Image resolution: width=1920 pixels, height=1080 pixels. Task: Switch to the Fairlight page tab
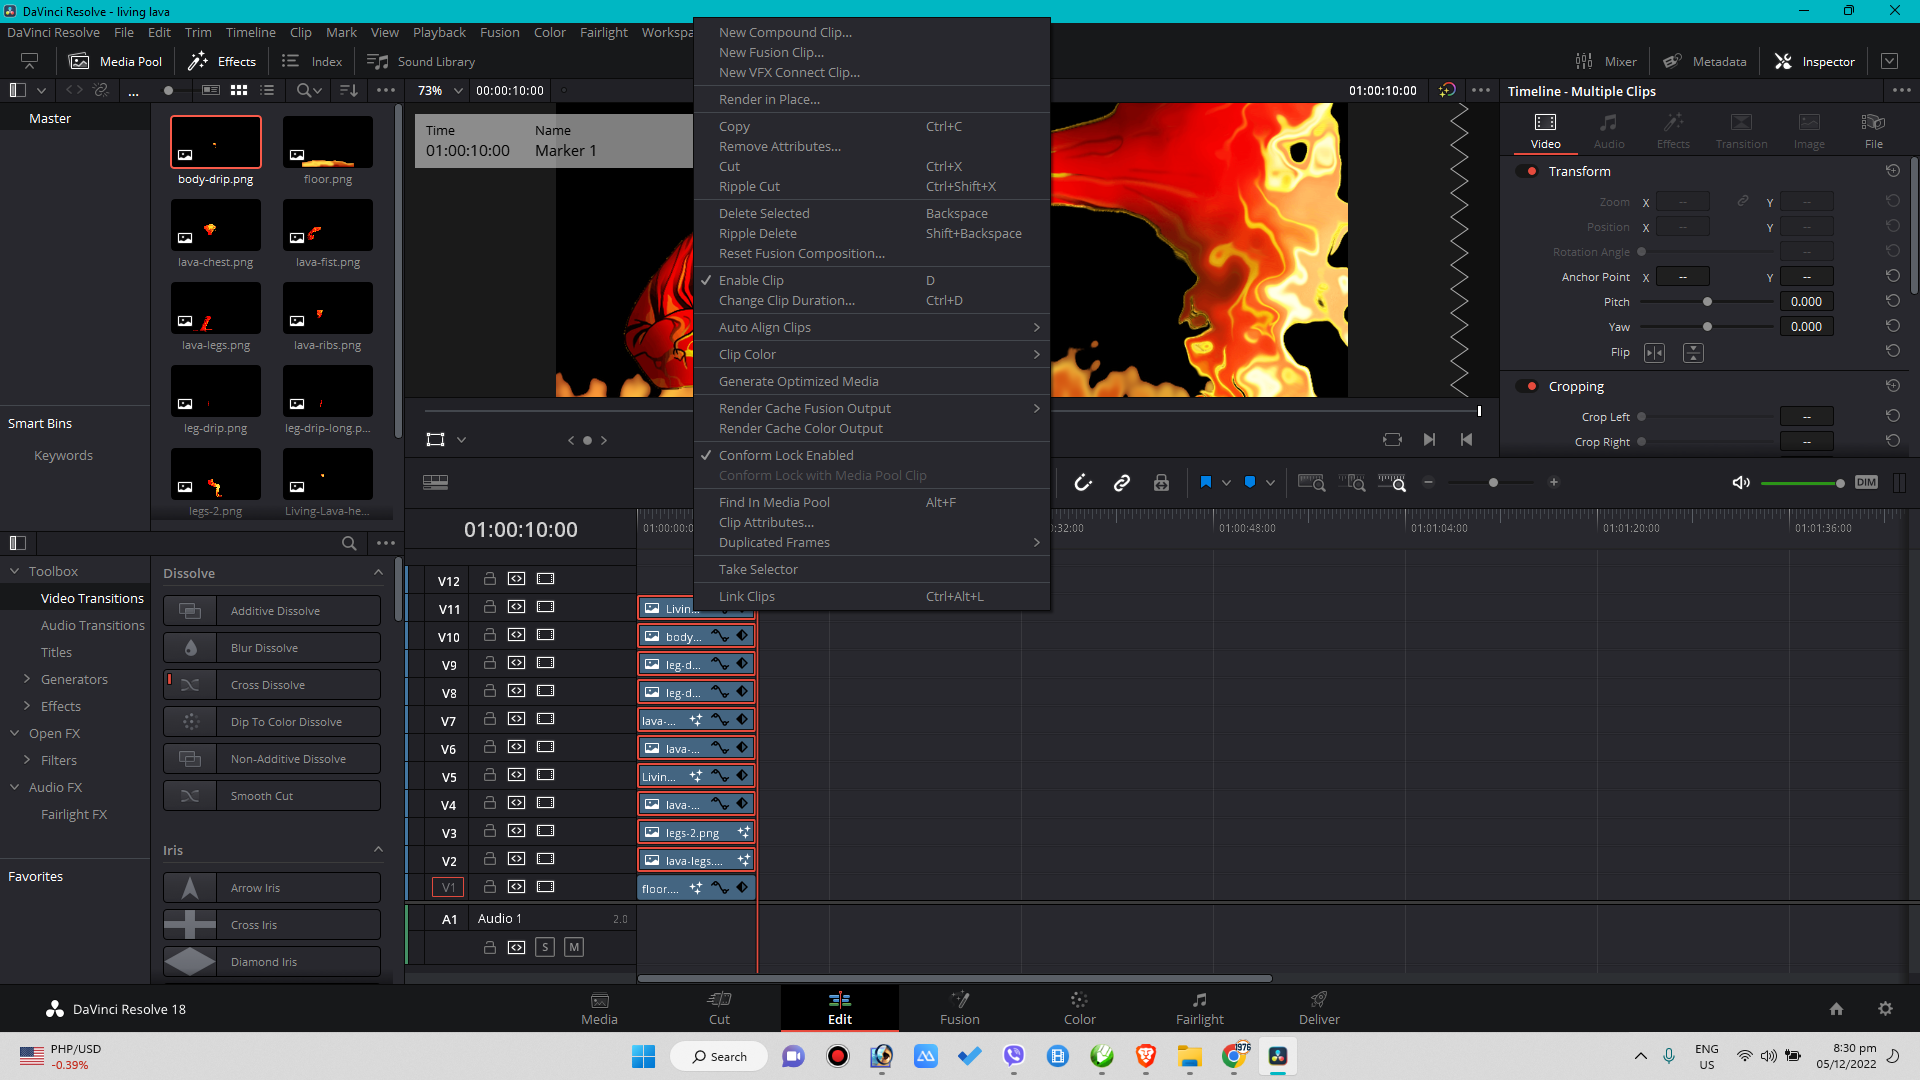point(1199,1008)
